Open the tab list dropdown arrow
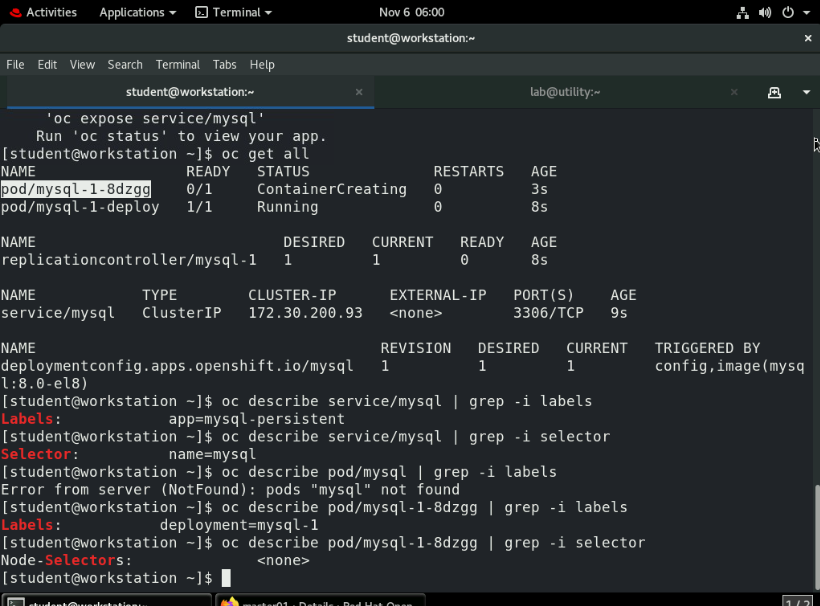820x606 pixels. pos(806,91)
